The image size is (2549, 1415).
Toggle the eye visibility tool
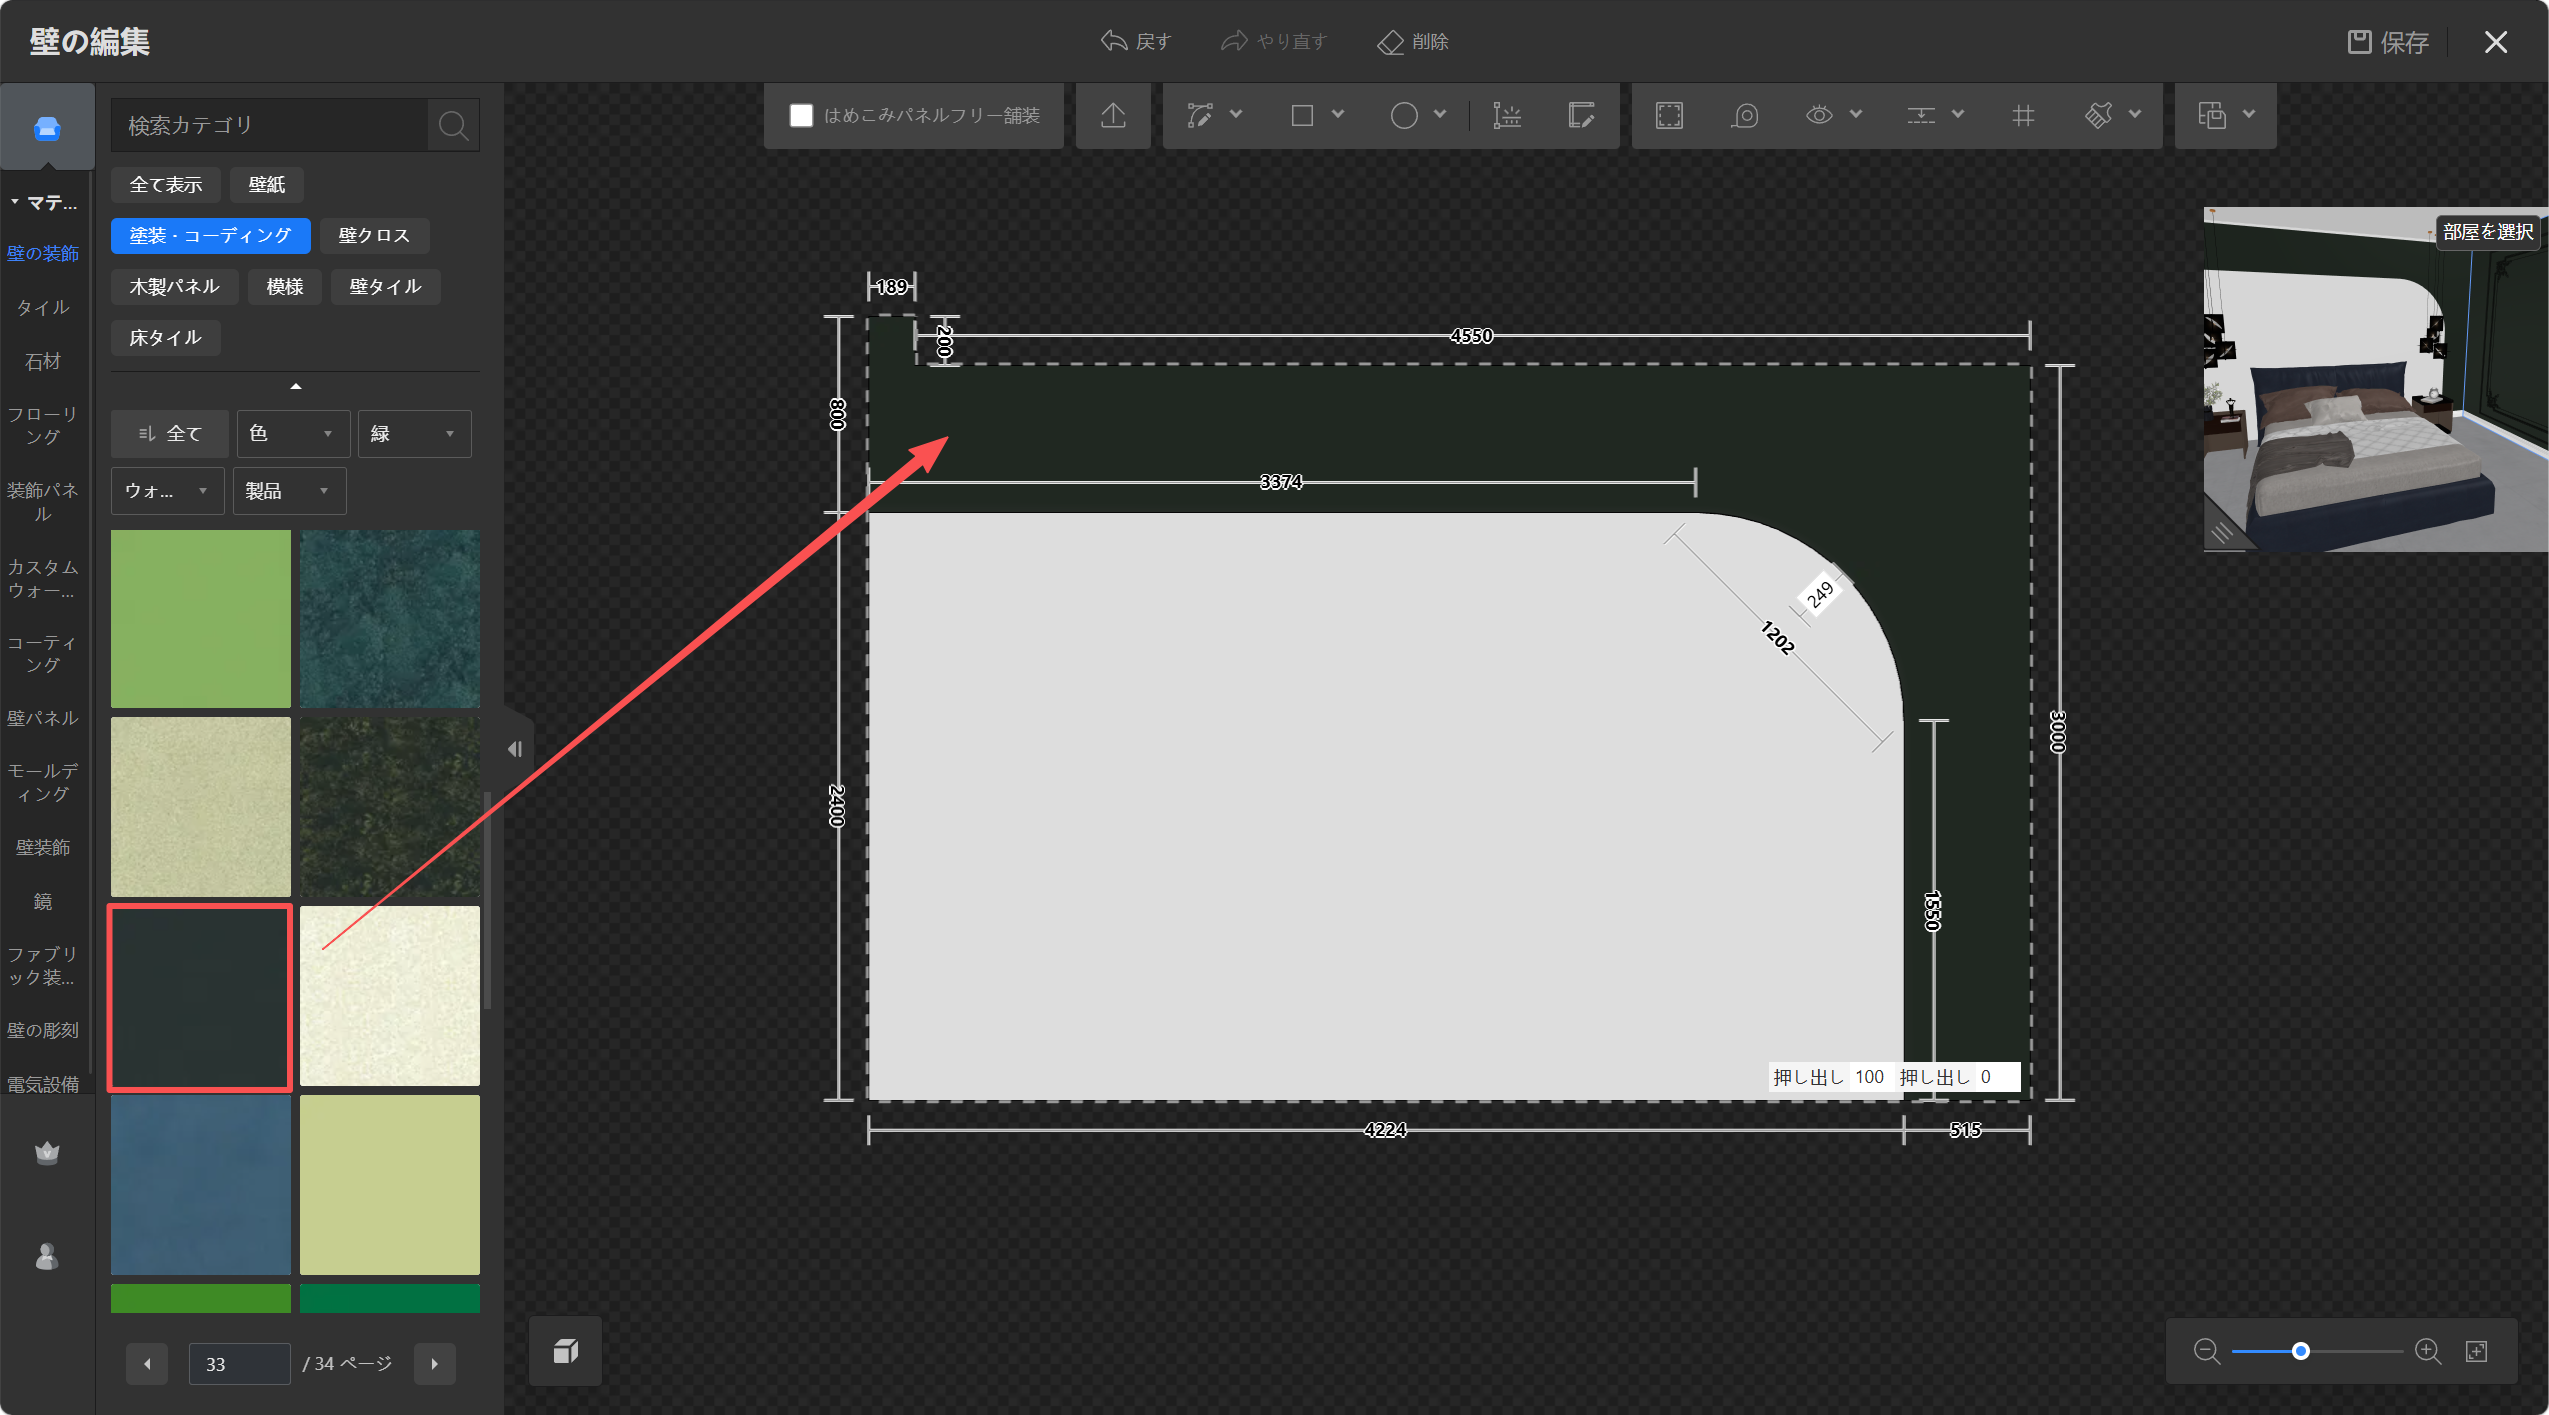click(x=1819, y=115)
